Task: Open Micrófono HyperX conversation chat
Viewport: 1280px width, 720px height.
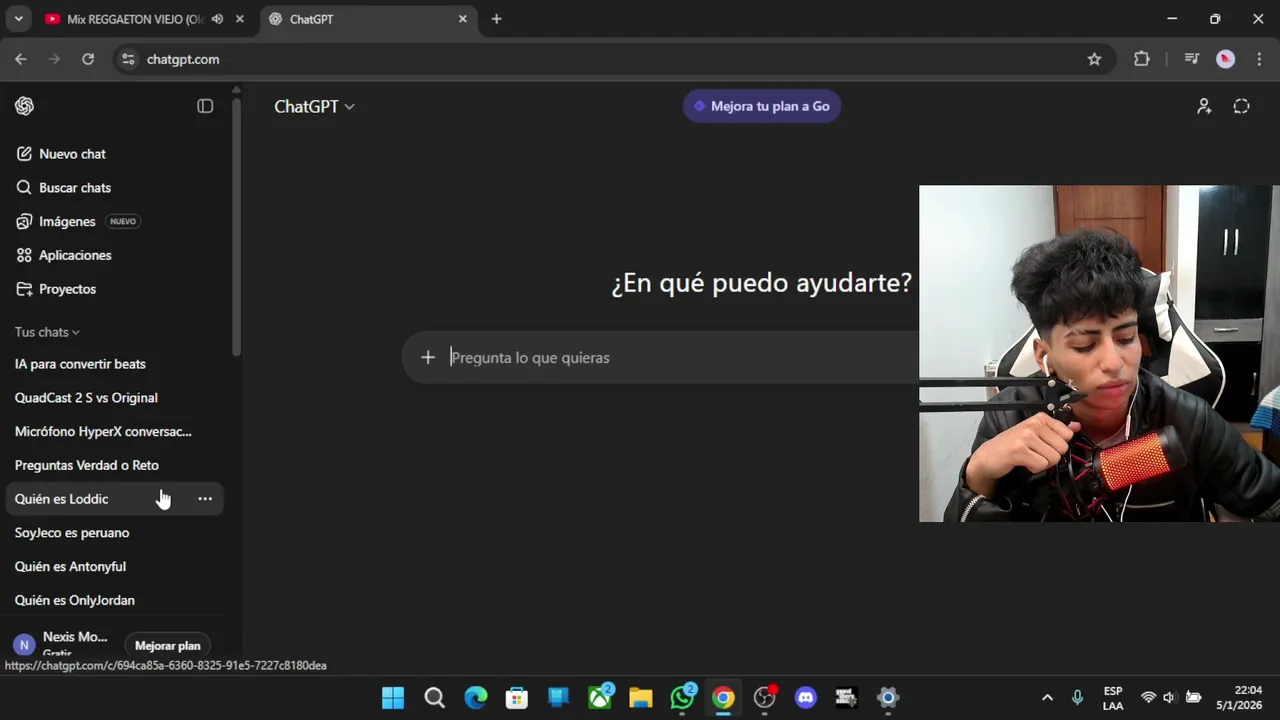Action: pos(115,432)
